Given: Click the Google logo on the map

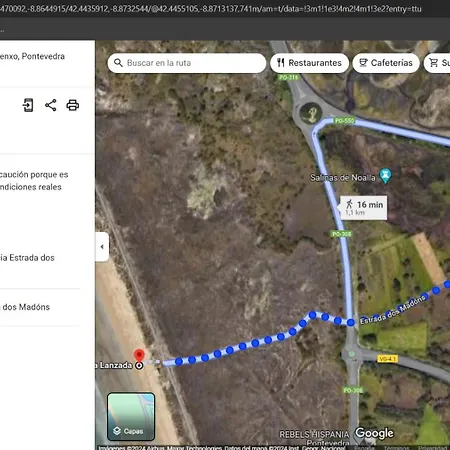Looking at the screenshot, I should tap(374, 433).
